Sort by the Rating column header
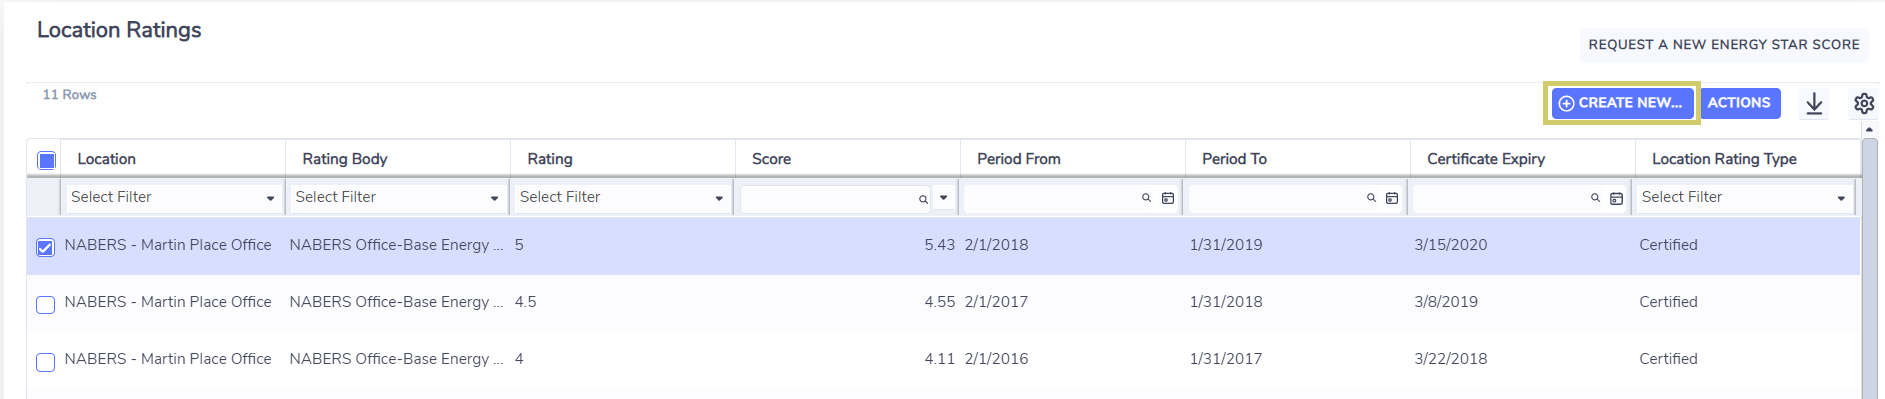Viewport: 1885px width, 399px height. (x=550, y=159)
